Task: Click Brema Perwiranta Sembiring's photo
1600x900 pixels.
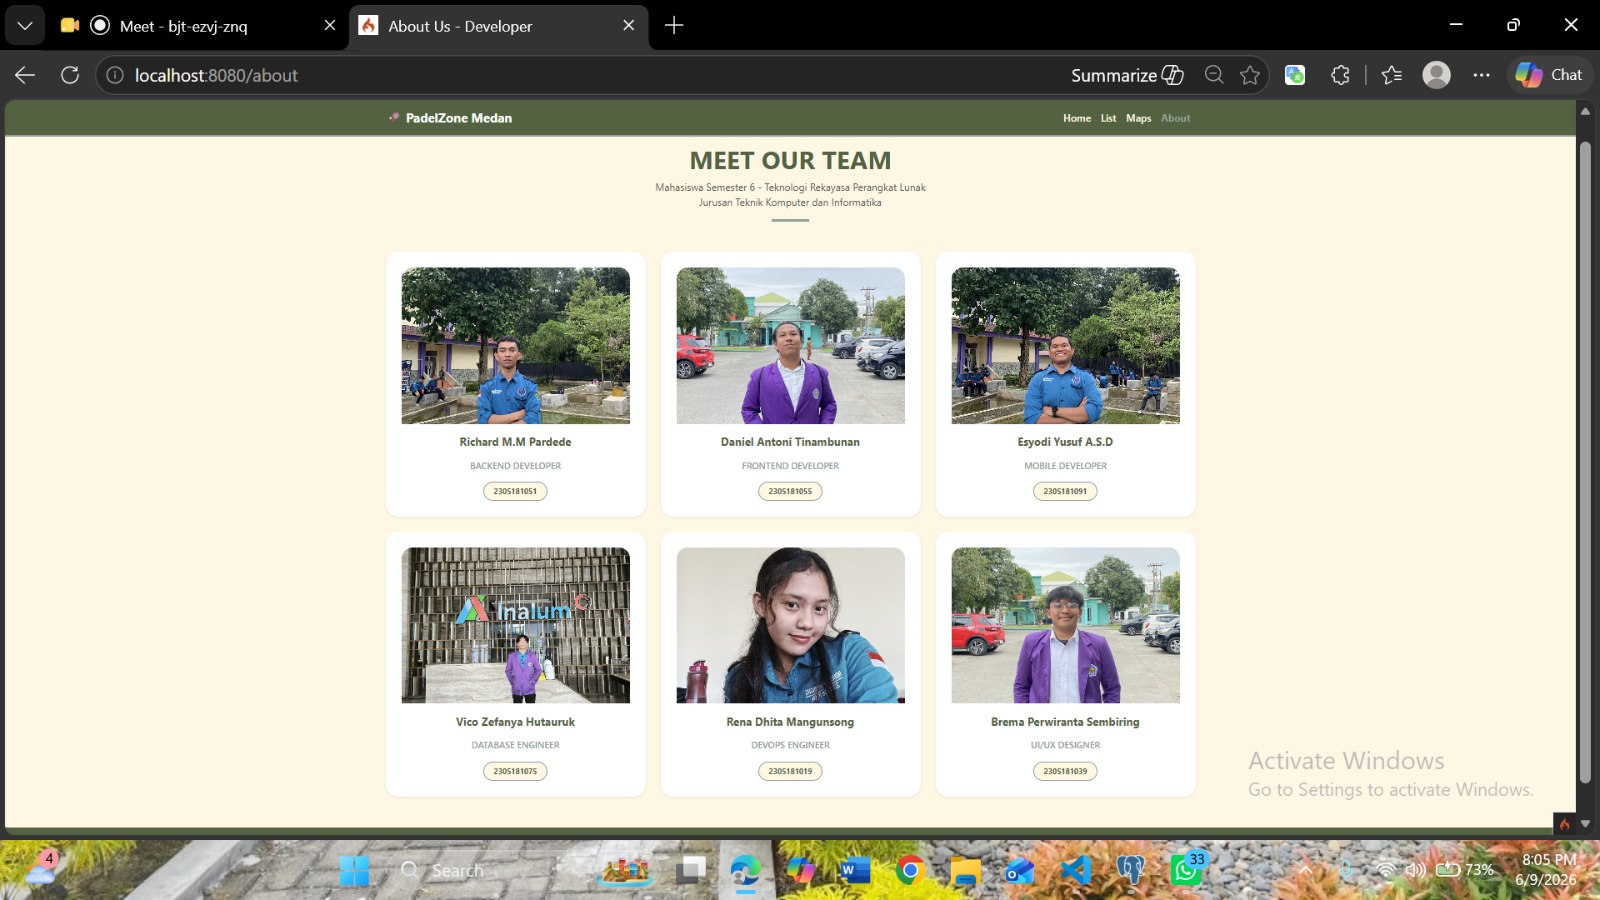Action: 1066,625
